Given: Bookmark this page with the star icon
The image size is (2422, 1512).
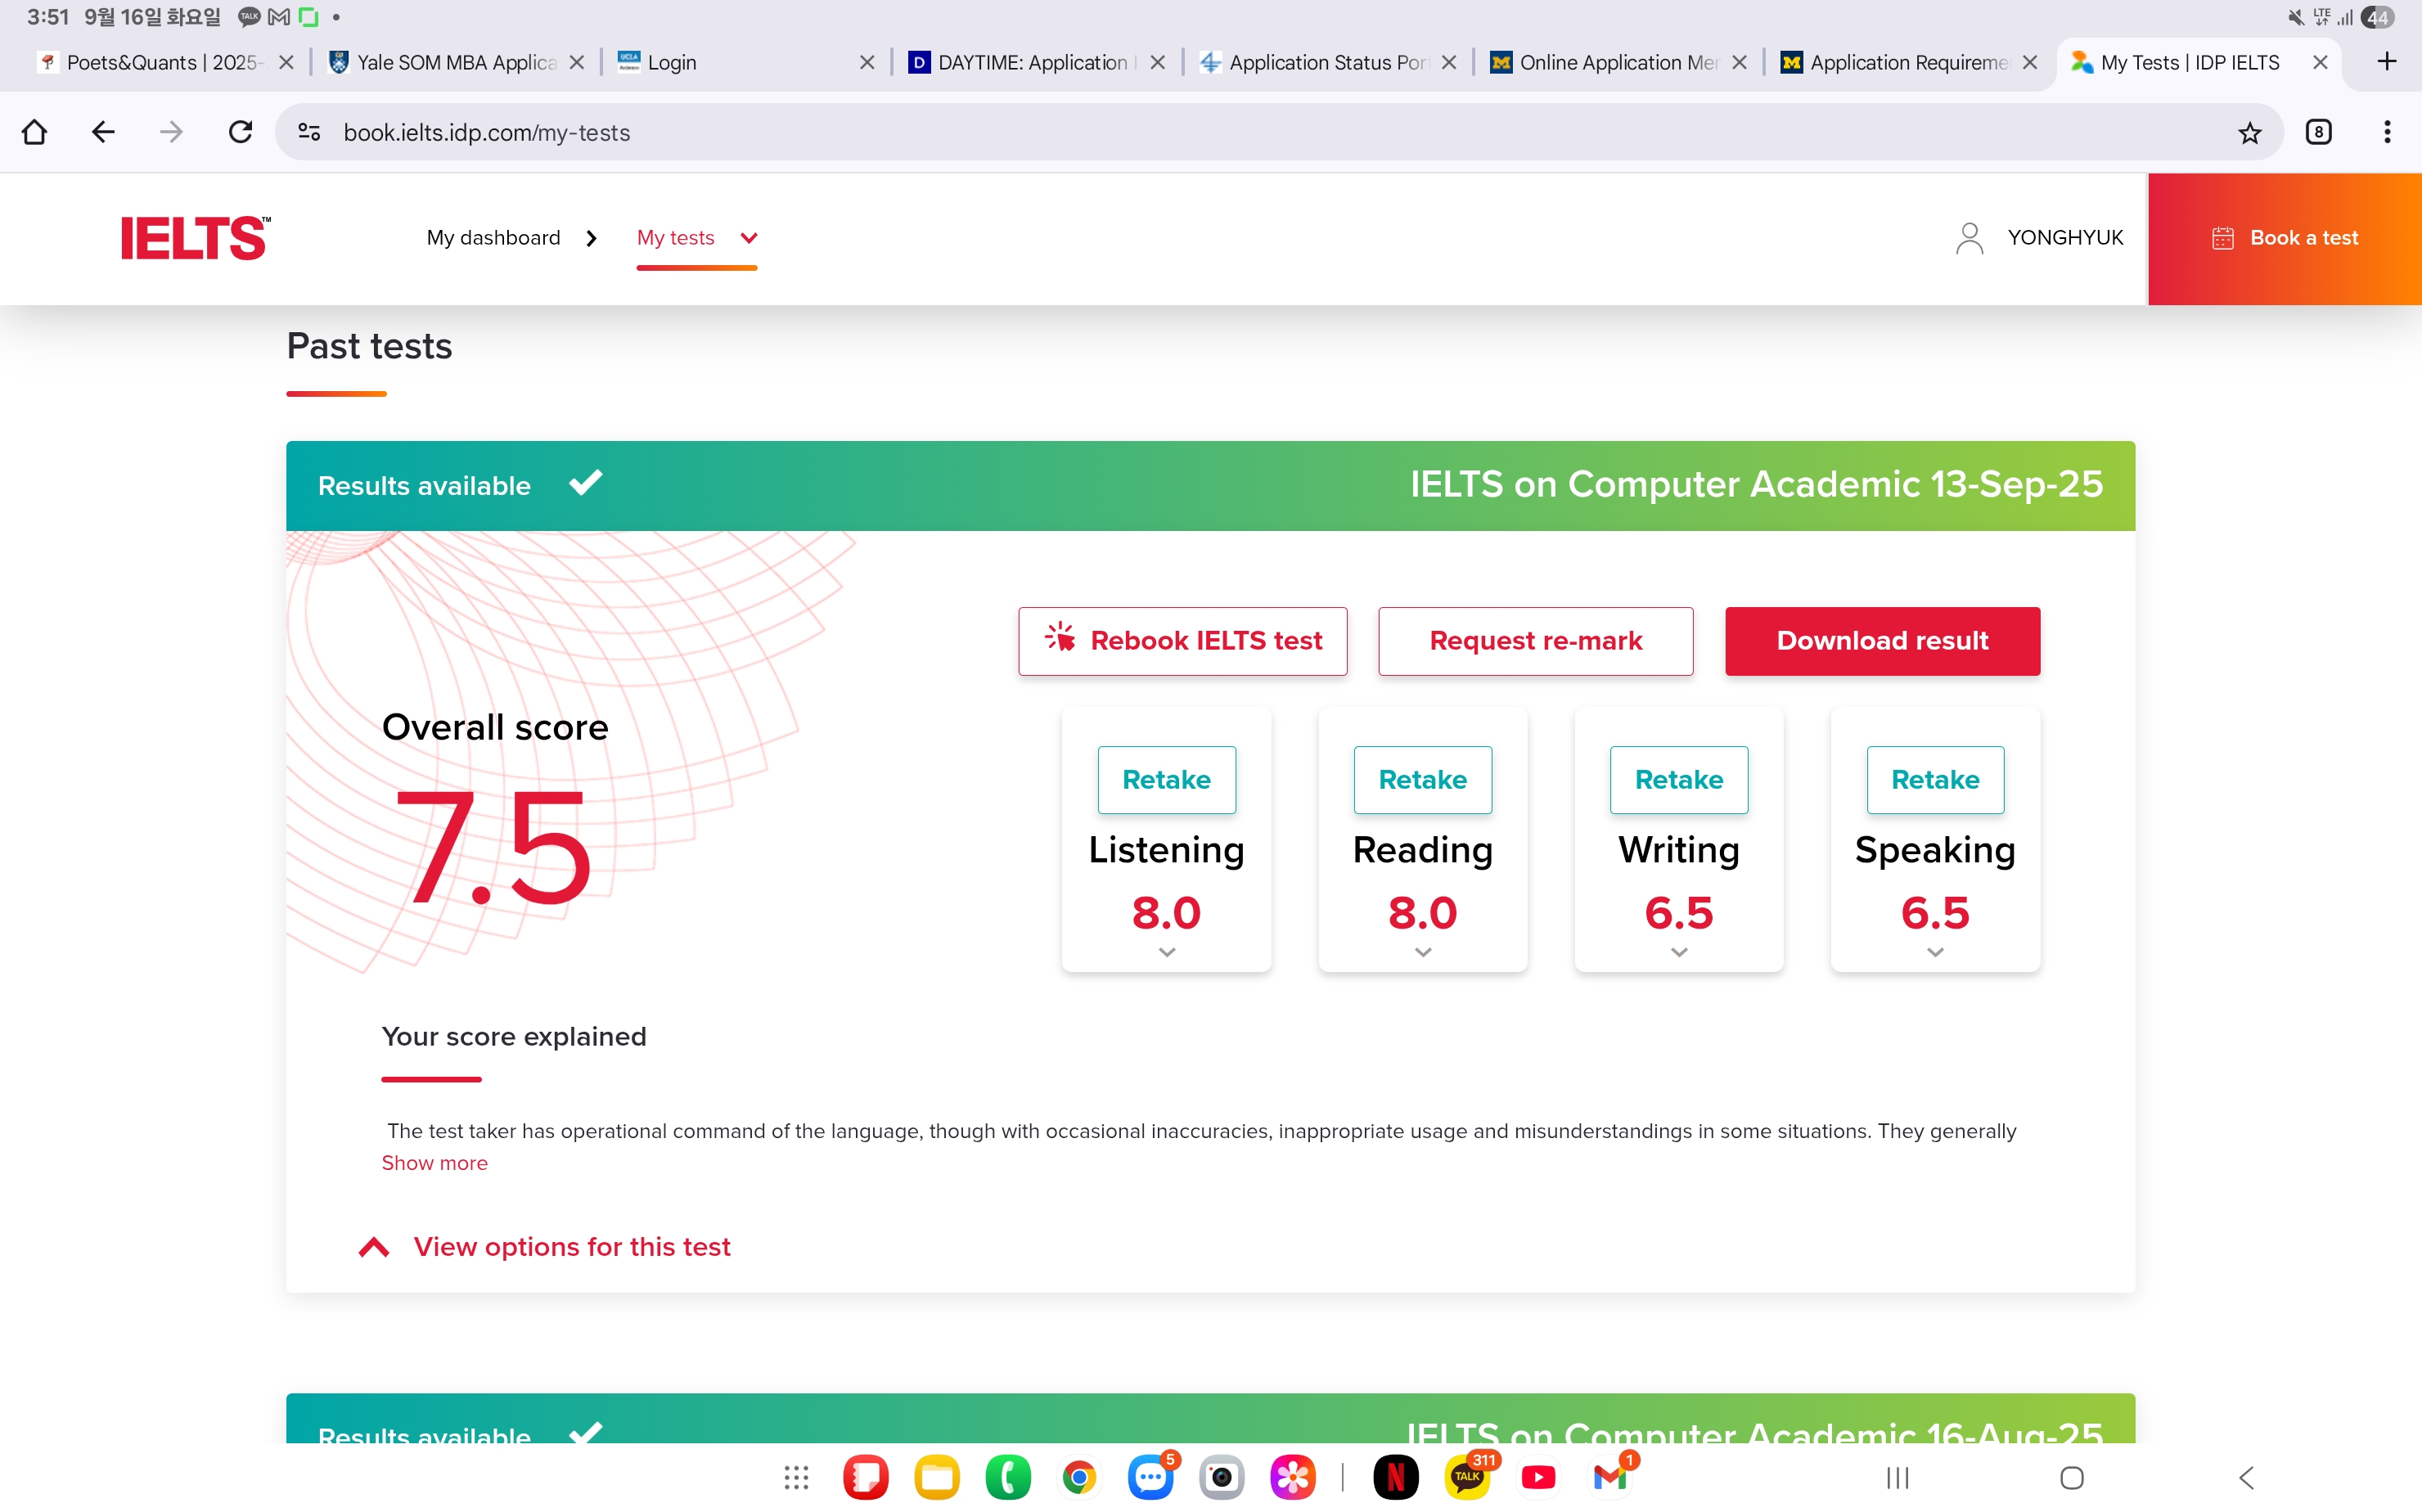Looking at the screenshot, I should [2249, 131].
